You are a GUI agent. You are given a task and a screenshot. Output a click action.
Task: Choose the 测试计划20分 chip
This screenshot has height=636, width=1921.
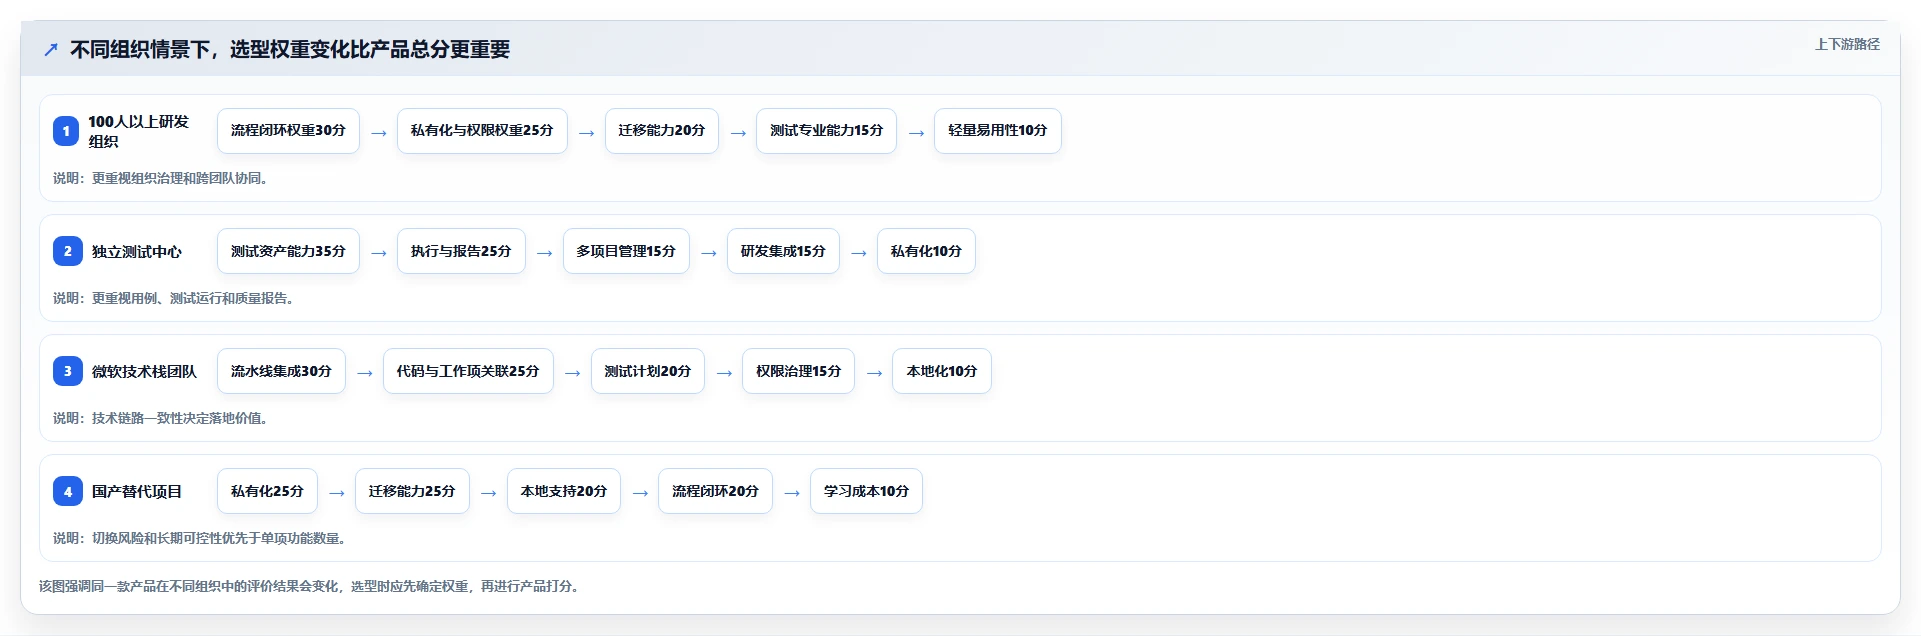648,371
